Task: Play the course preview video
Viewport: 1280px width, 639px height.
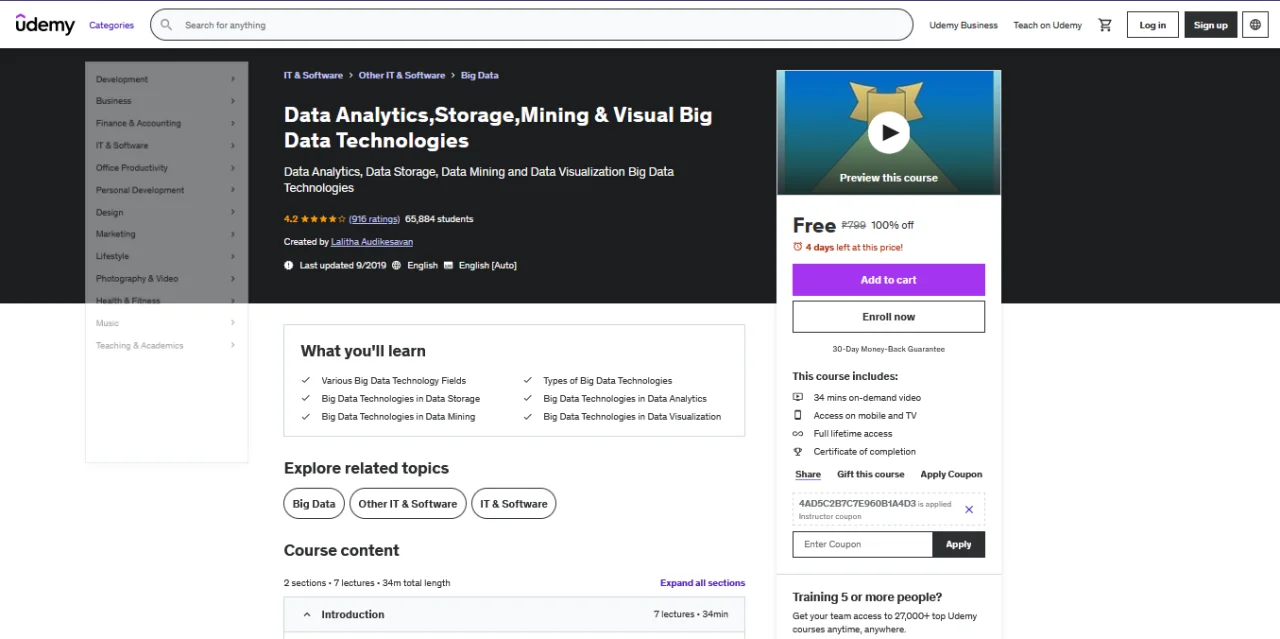Action: [x=888, y=132]
